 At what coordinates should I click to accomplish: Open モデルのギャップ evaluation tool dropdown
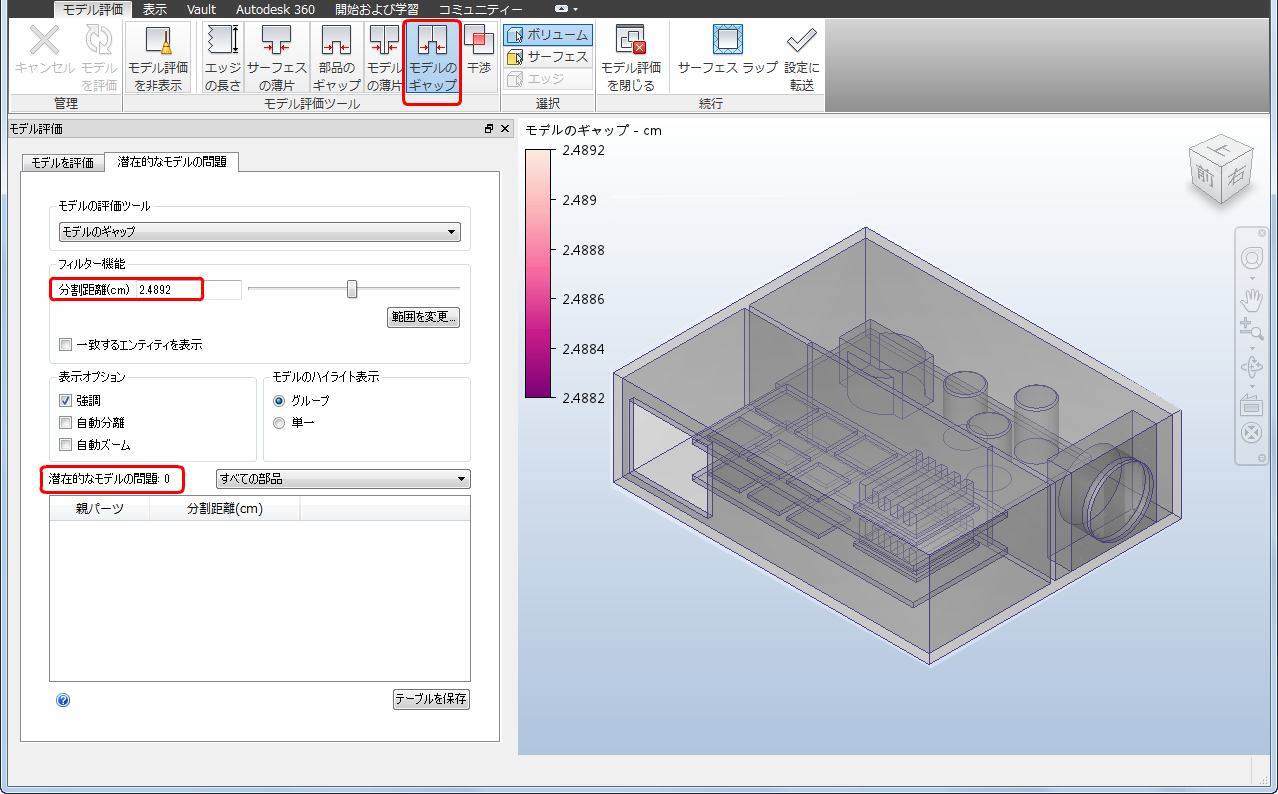click(x=260, y=232)
